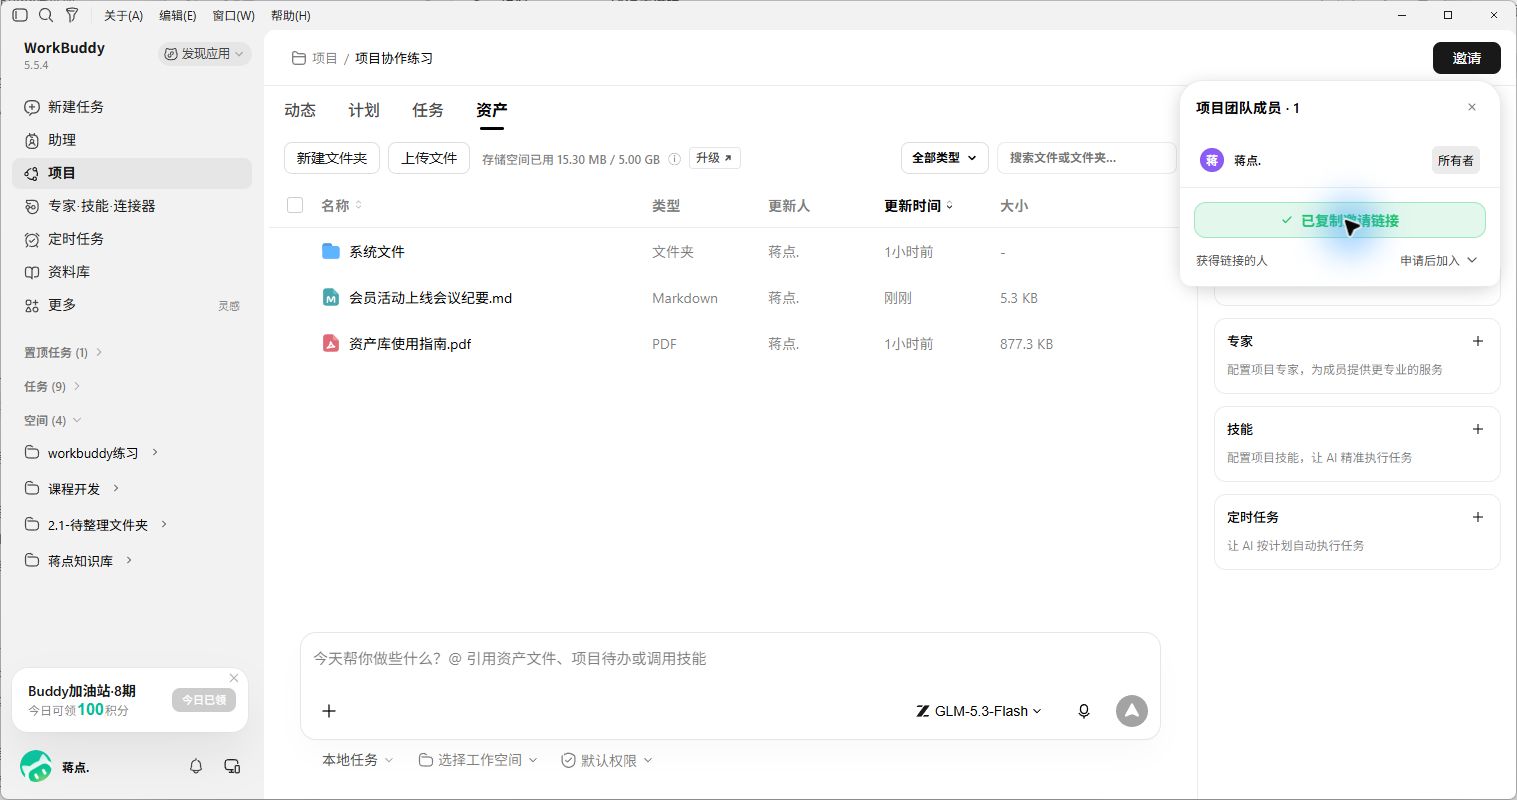This screenshot has height=800, width=1517.
Task: Open 更多 in the sidebar
Action: [132, 305]
